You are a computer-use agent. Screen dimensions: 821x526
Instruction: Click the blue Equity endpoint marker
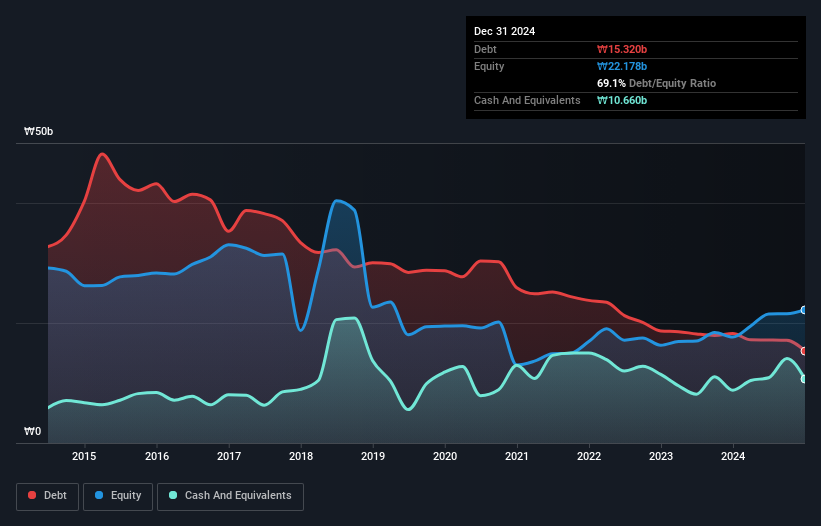804,310
